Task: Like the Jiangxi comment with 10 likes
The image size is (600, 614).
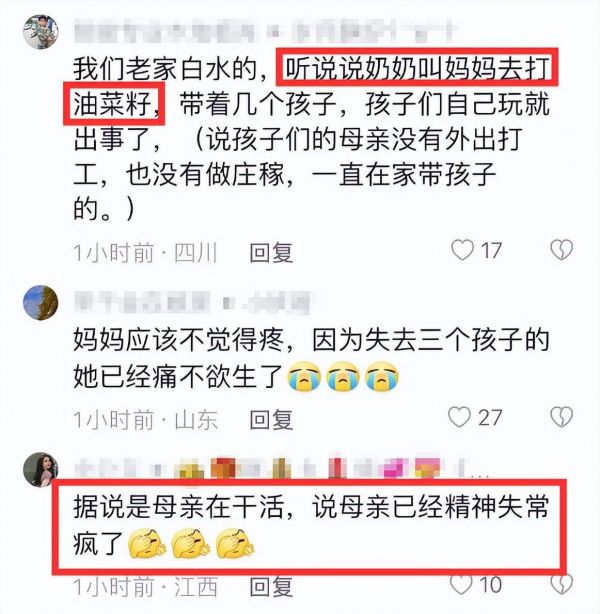Action: tap(461, 585)
